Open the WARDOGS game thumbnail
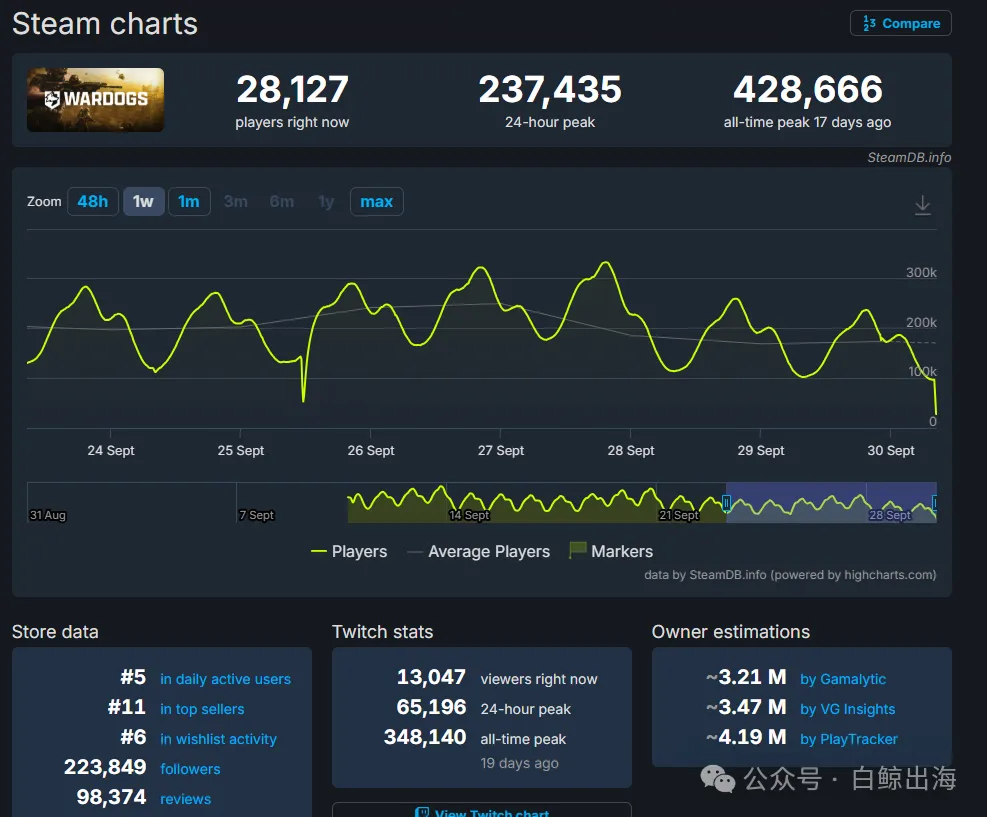The height and width of the screenshot is (817, 987). coord(96,99)
